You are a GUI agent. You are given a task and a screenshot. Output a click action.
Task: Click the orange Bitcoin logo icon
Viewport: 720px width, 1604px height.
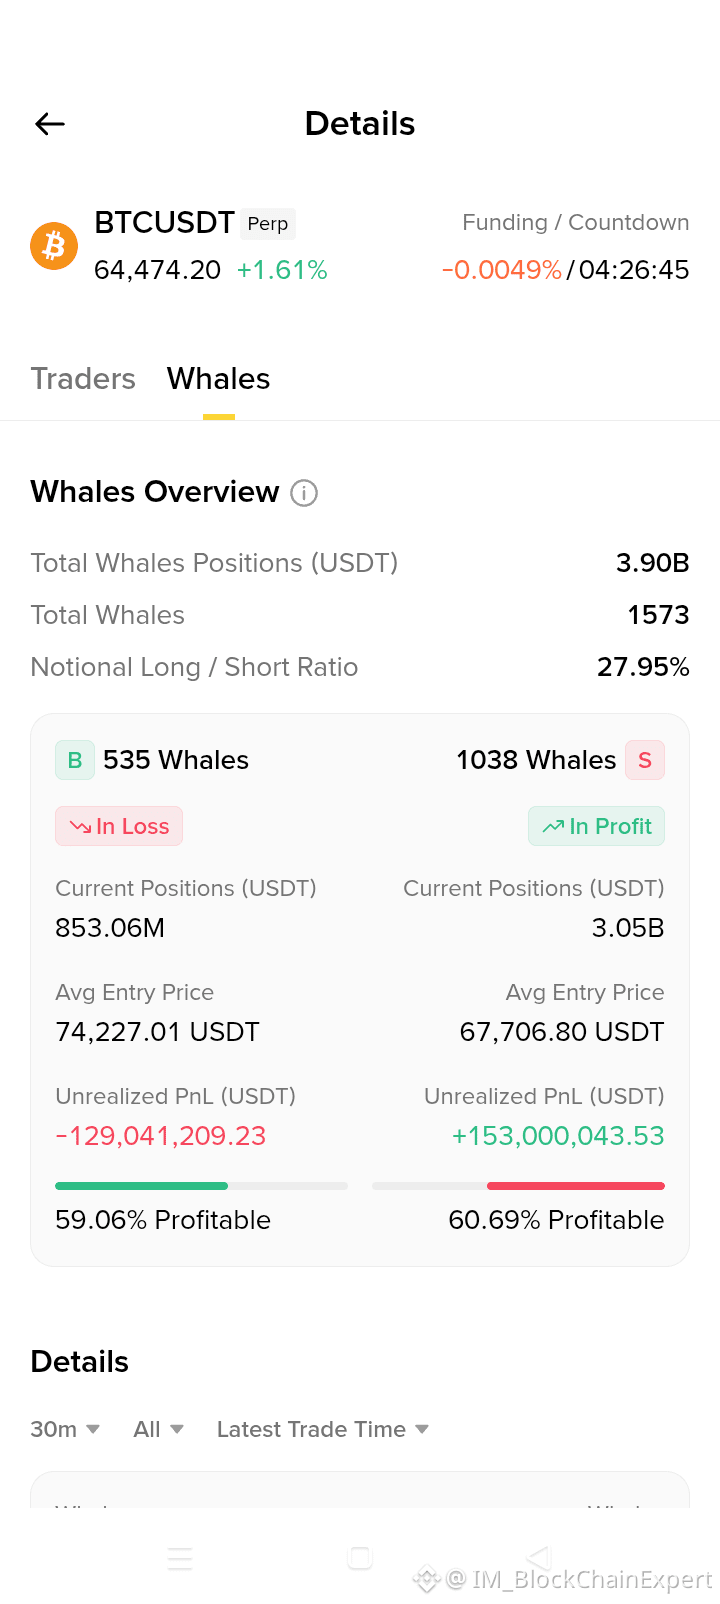[x=54, y=246]
